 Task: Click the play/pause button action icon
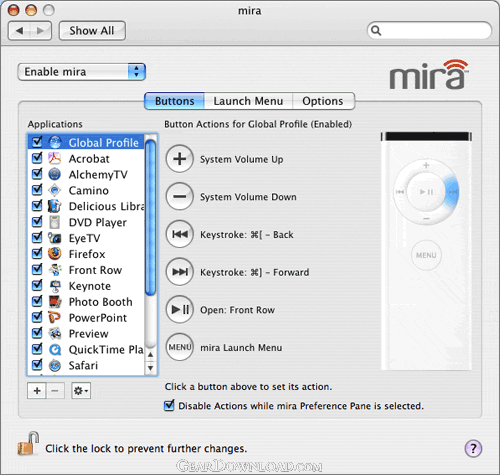(180, 310)
